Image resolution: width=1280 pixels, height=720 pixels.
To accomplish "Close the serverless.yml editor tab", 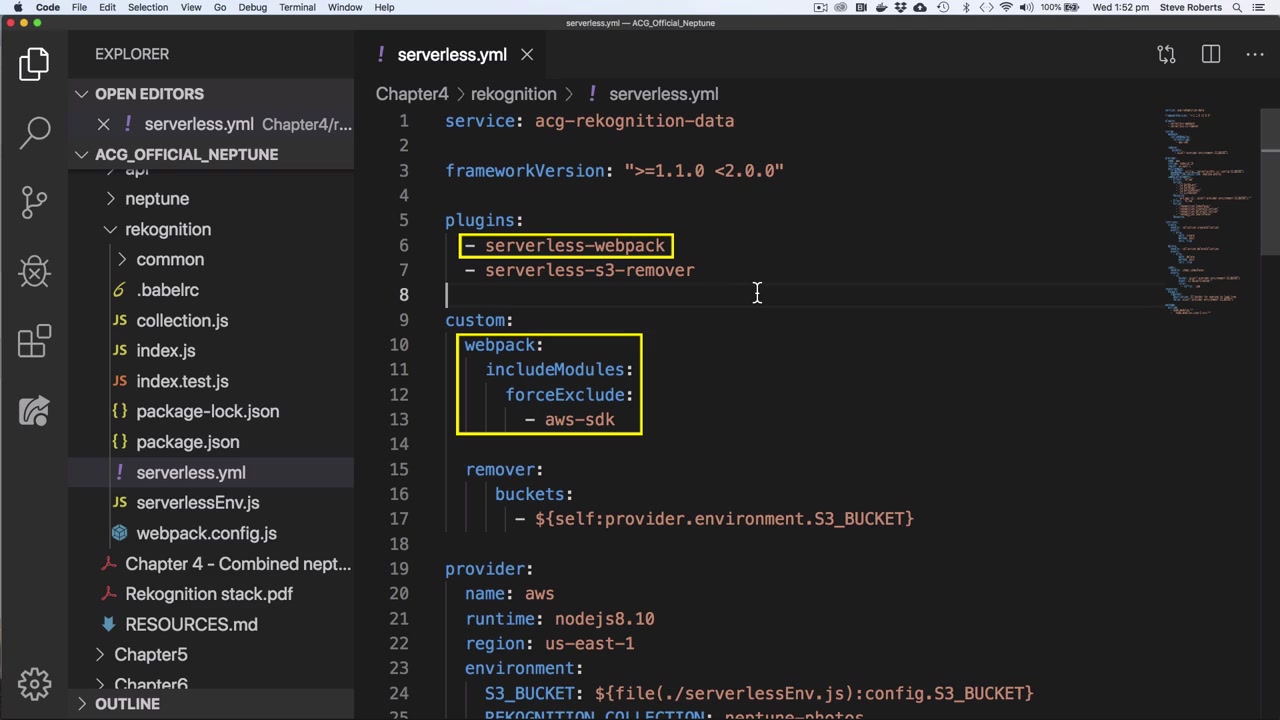I will tap(527, 55).
